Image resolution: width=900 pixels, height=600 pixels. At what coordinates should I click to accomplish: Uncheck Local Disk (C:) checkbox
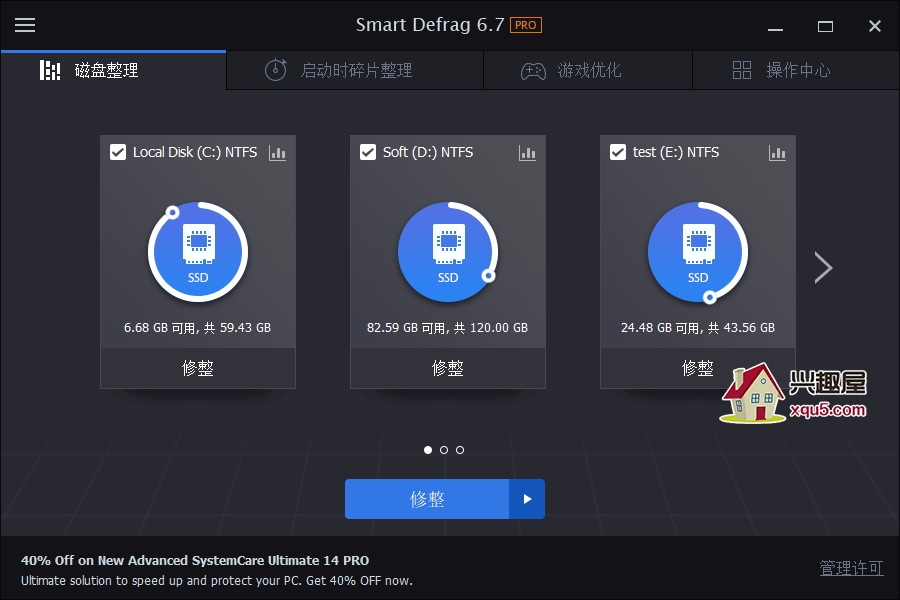[118, 152]
